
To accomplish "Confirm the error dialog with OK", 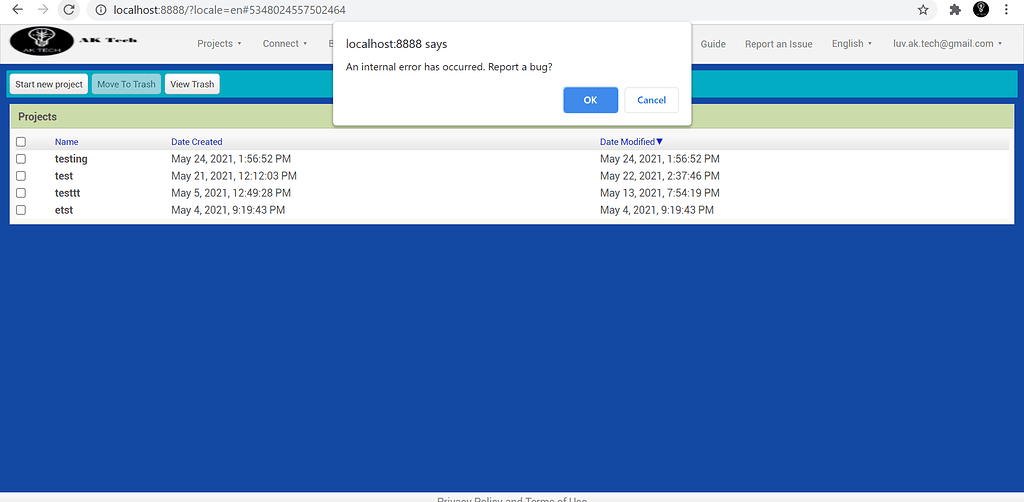I will [590, 100].
